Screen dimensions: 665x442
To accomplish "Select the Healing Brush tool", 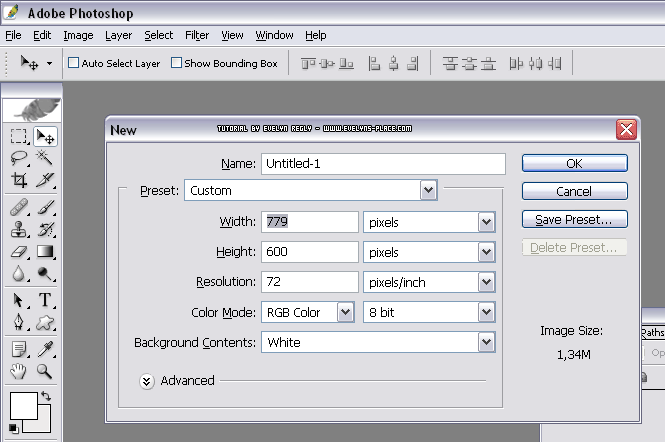I will (19, 207).
